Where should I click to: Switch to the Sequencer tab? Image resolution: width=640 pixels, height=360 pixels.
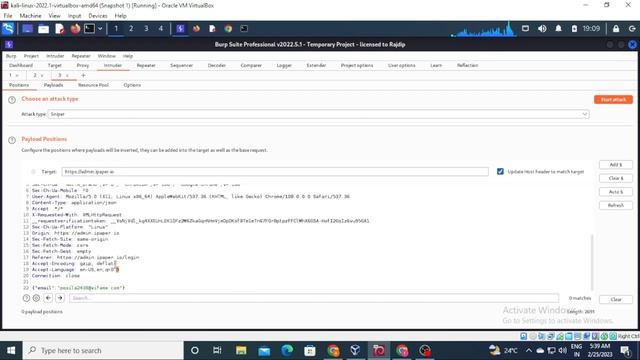click(182, 65)
